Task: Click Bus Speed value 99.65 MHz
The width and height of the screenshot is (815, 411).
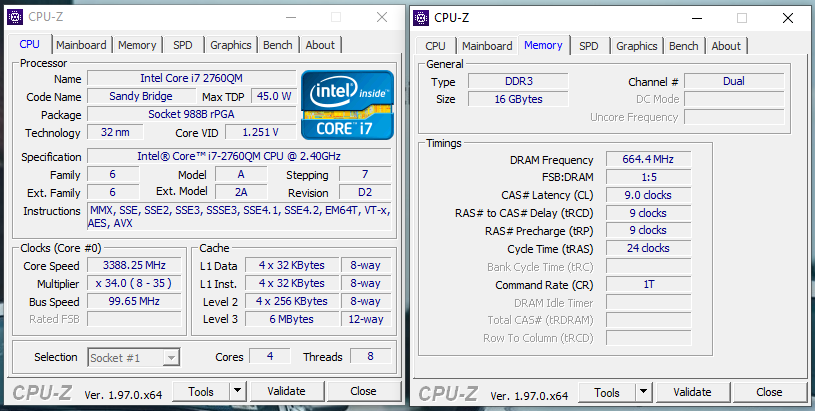Action: pos(134,301)
